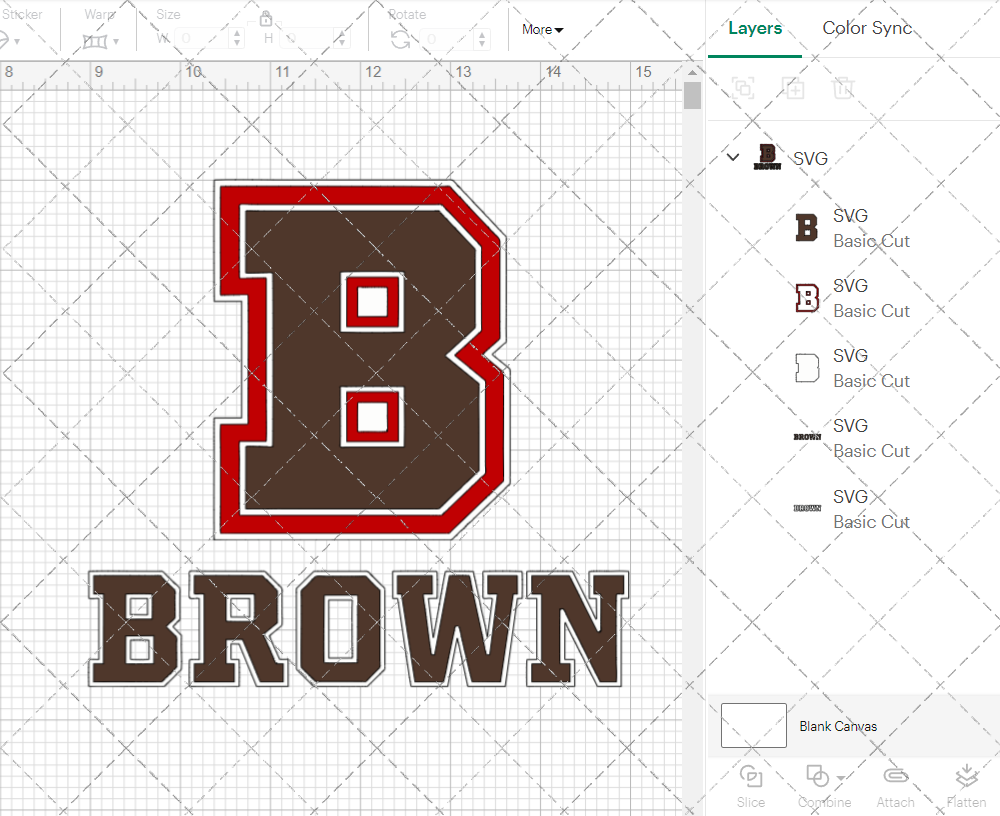The height and width of the screenshot is (816, 1000).
Task: Click the group layers icon
Action: click(744, 88)
